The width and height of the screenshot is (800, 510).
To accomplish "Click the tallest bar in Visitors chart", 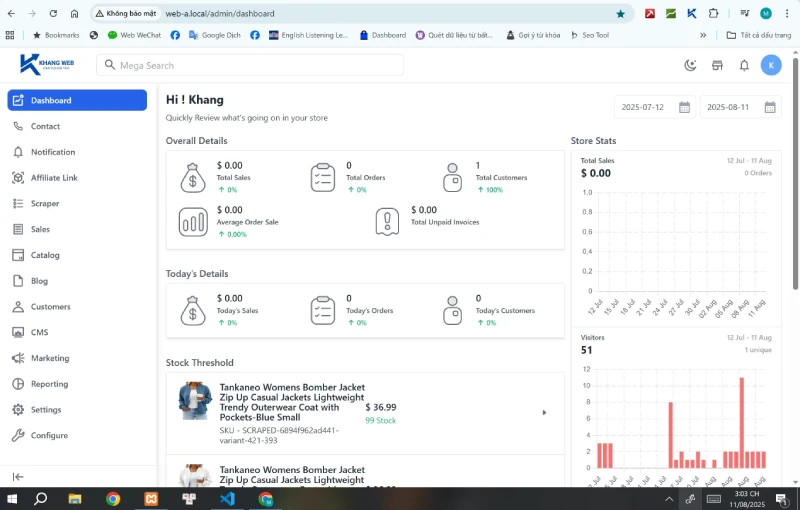I will point(741,422).
